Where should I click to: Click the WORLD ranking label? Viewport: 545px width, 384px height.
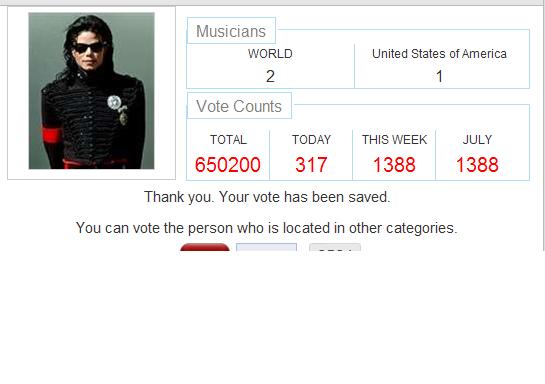tap(270, 54)
